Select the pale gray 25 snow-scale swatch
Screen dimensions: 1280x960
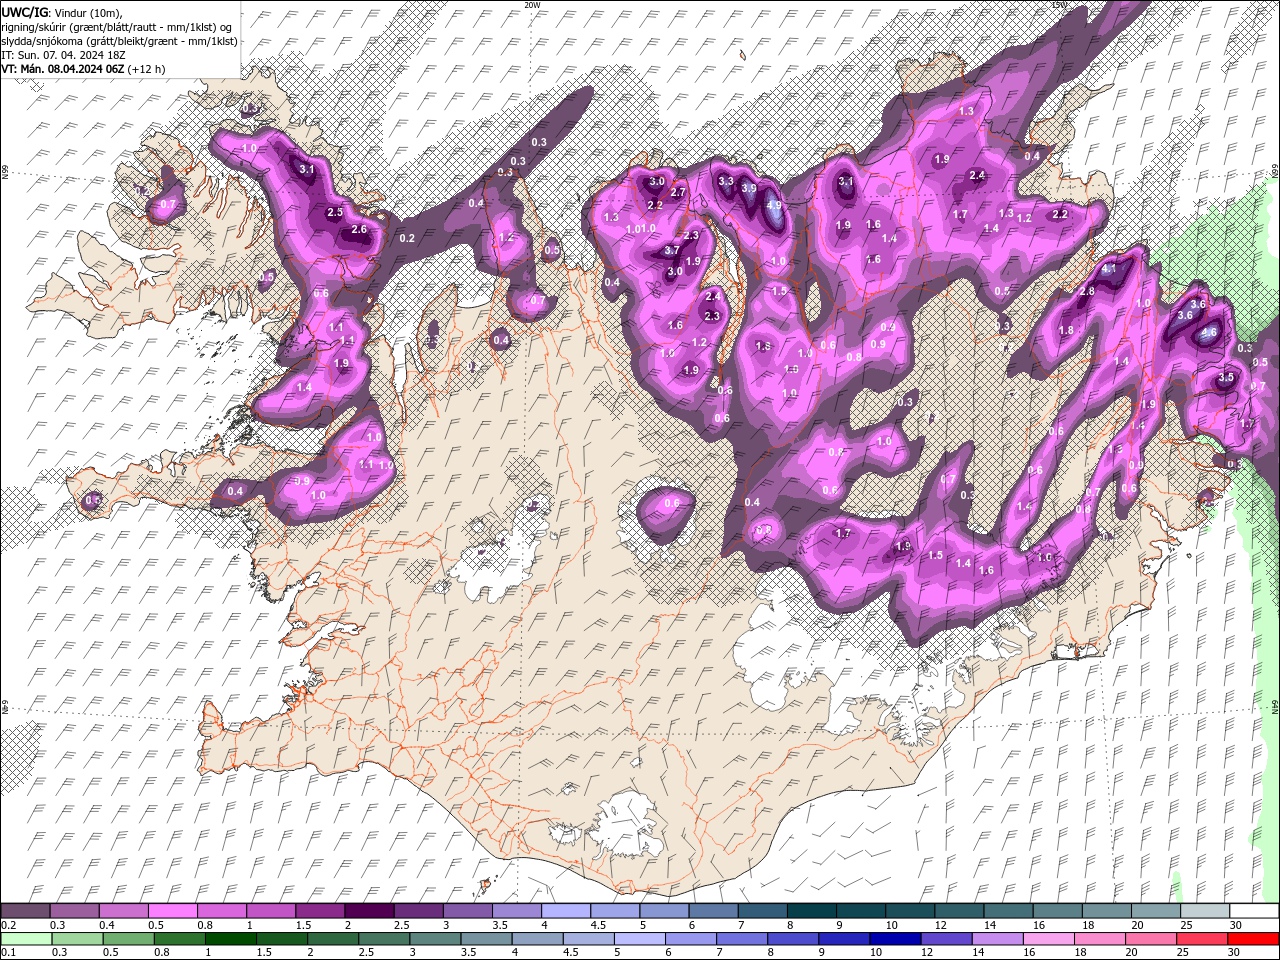coord(1205,911)
